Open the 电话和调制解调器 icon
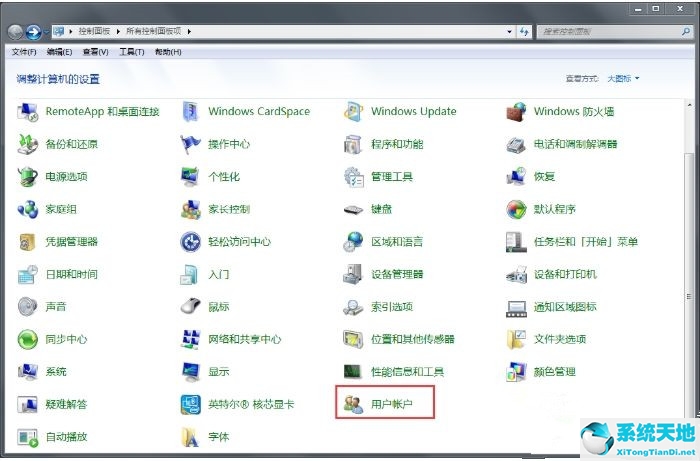This screenshot has width=700, height=461. tap(516, 144)
